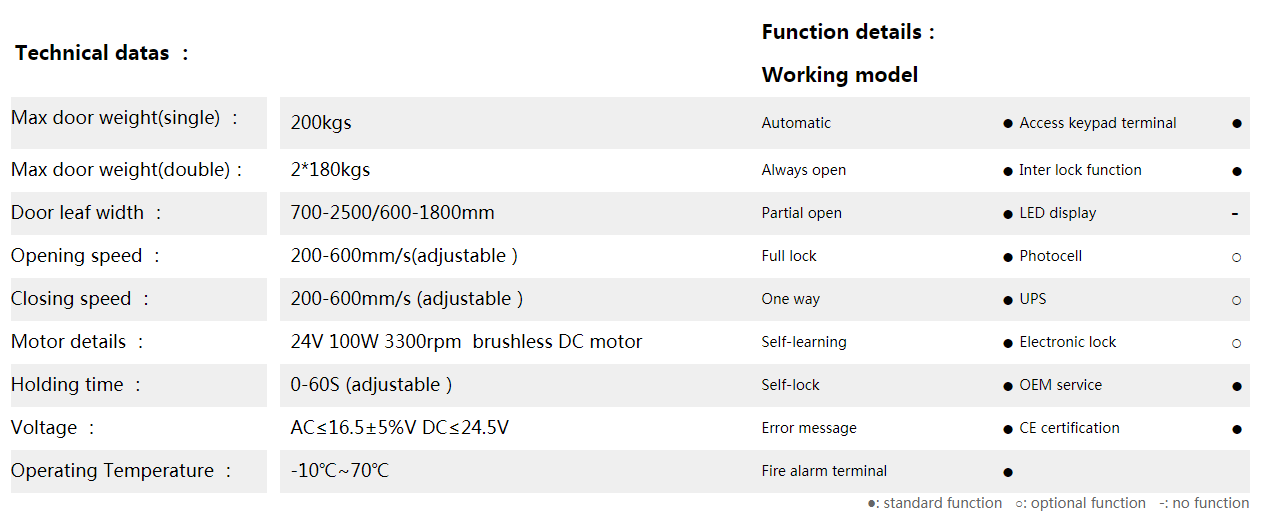Click the optional function legend text
The height and width of the screenshot is (519, 1262).
tap(1087, 503)
